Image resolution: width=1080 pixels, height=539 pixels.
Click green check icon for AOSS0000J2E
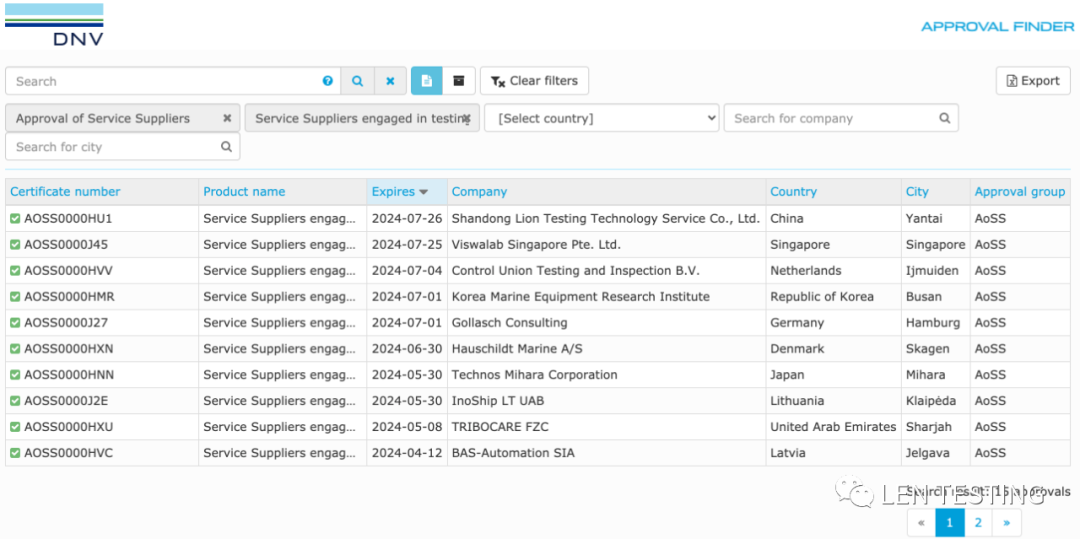pyautogui.click(x=15, y=401)
